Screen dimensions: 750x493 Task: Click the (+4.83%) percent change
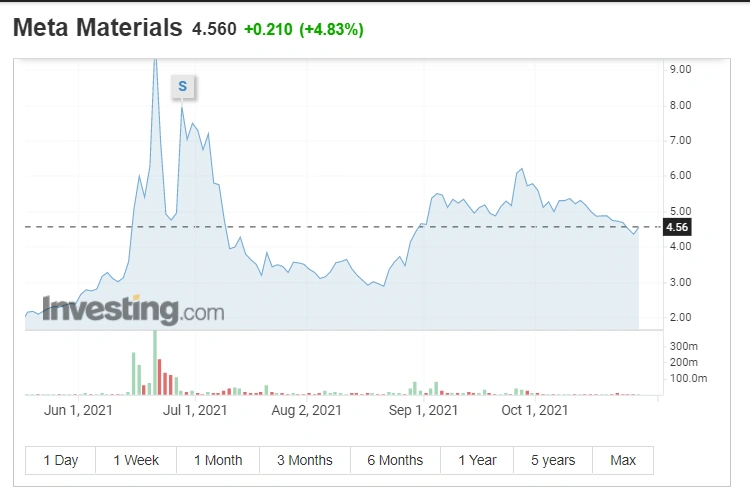pos(331,29)
